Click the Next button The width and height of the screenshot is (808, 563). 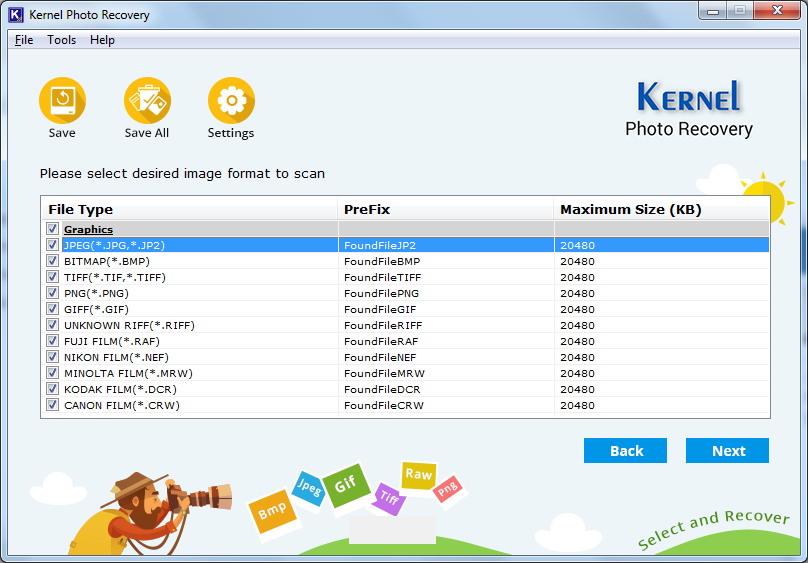pos(727,451)
